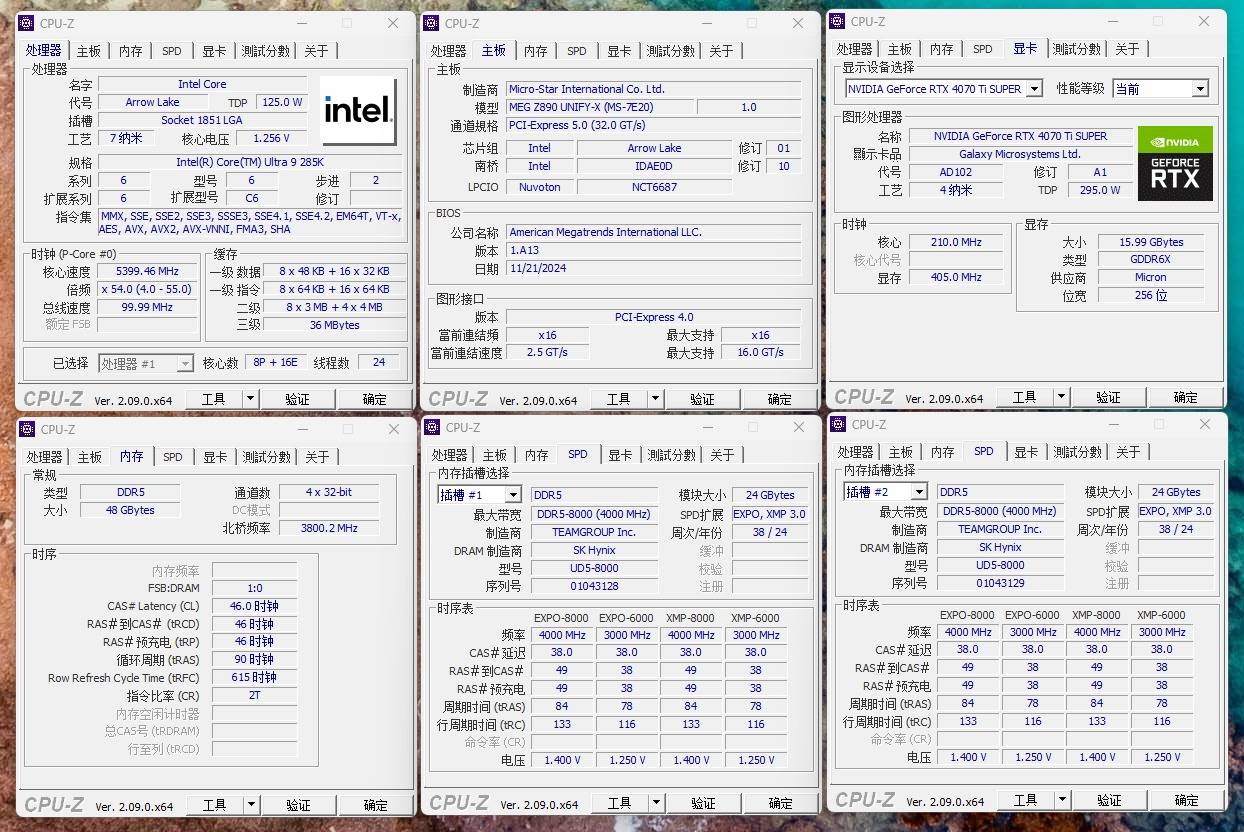Screen dimensions: 1244x832
Task: Switch to the 内存 tab in the Intel Core processor window
Action: pos(130,51)
